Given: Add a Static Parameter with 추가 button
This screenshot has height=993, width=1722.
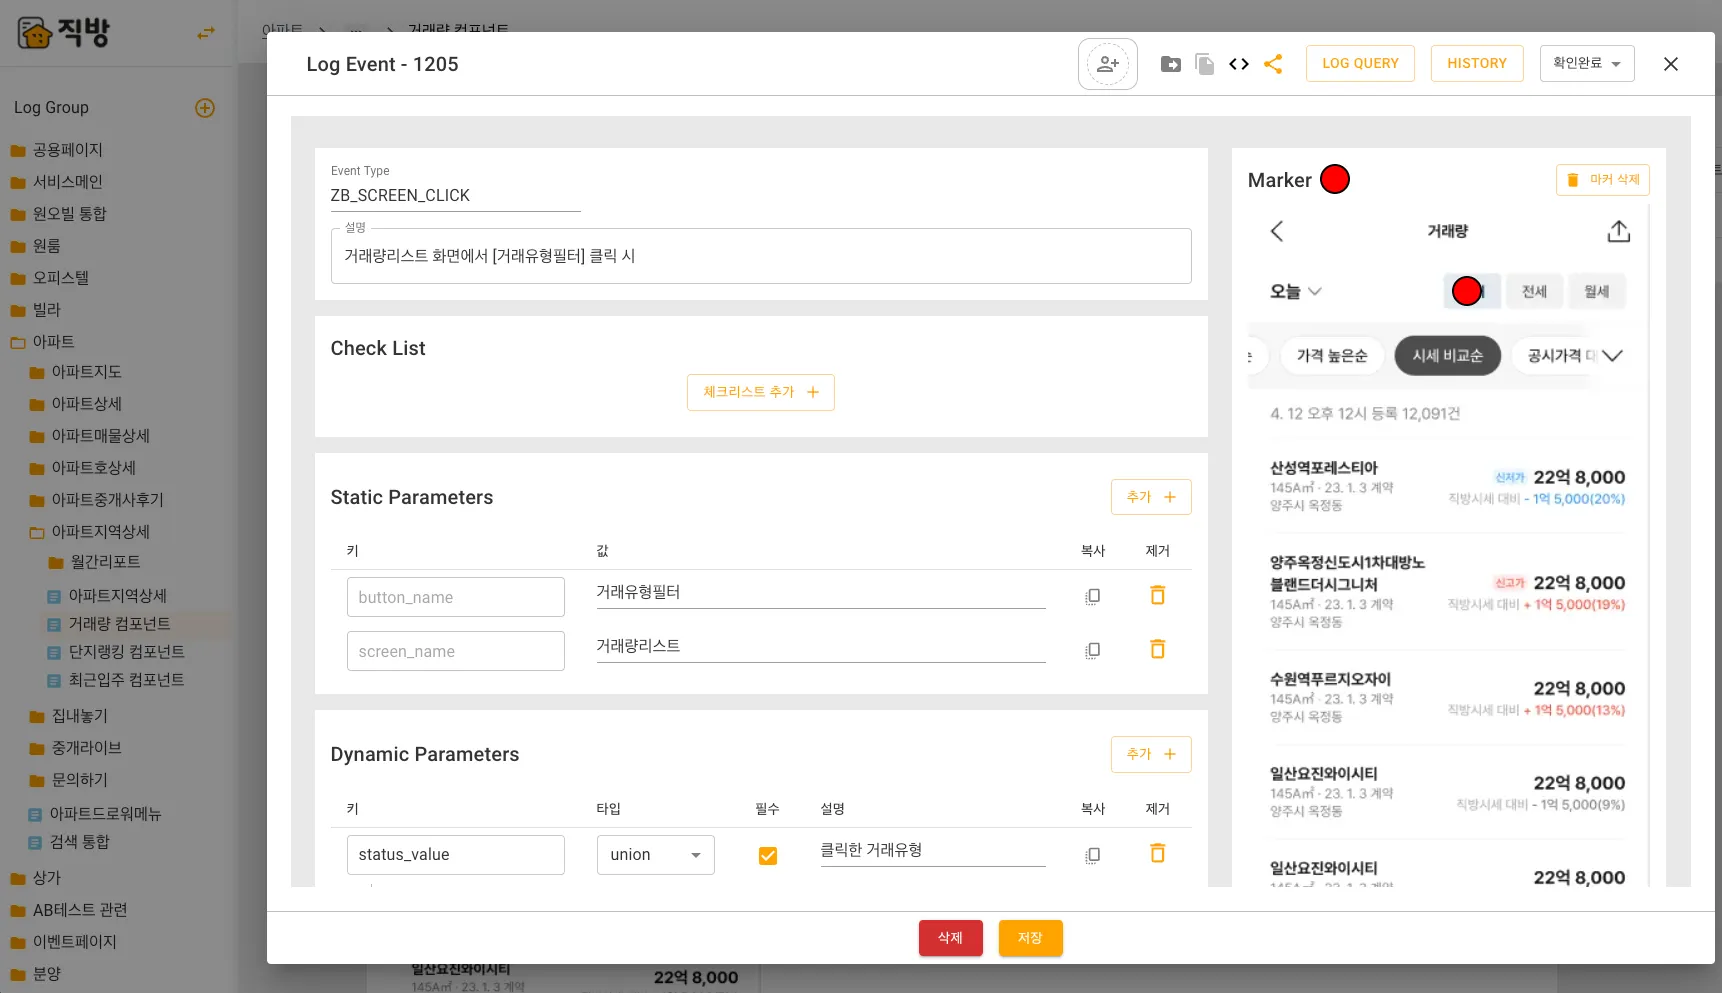Looking at the screenshot, I should pyautogui.click(x=1151, y=497).
